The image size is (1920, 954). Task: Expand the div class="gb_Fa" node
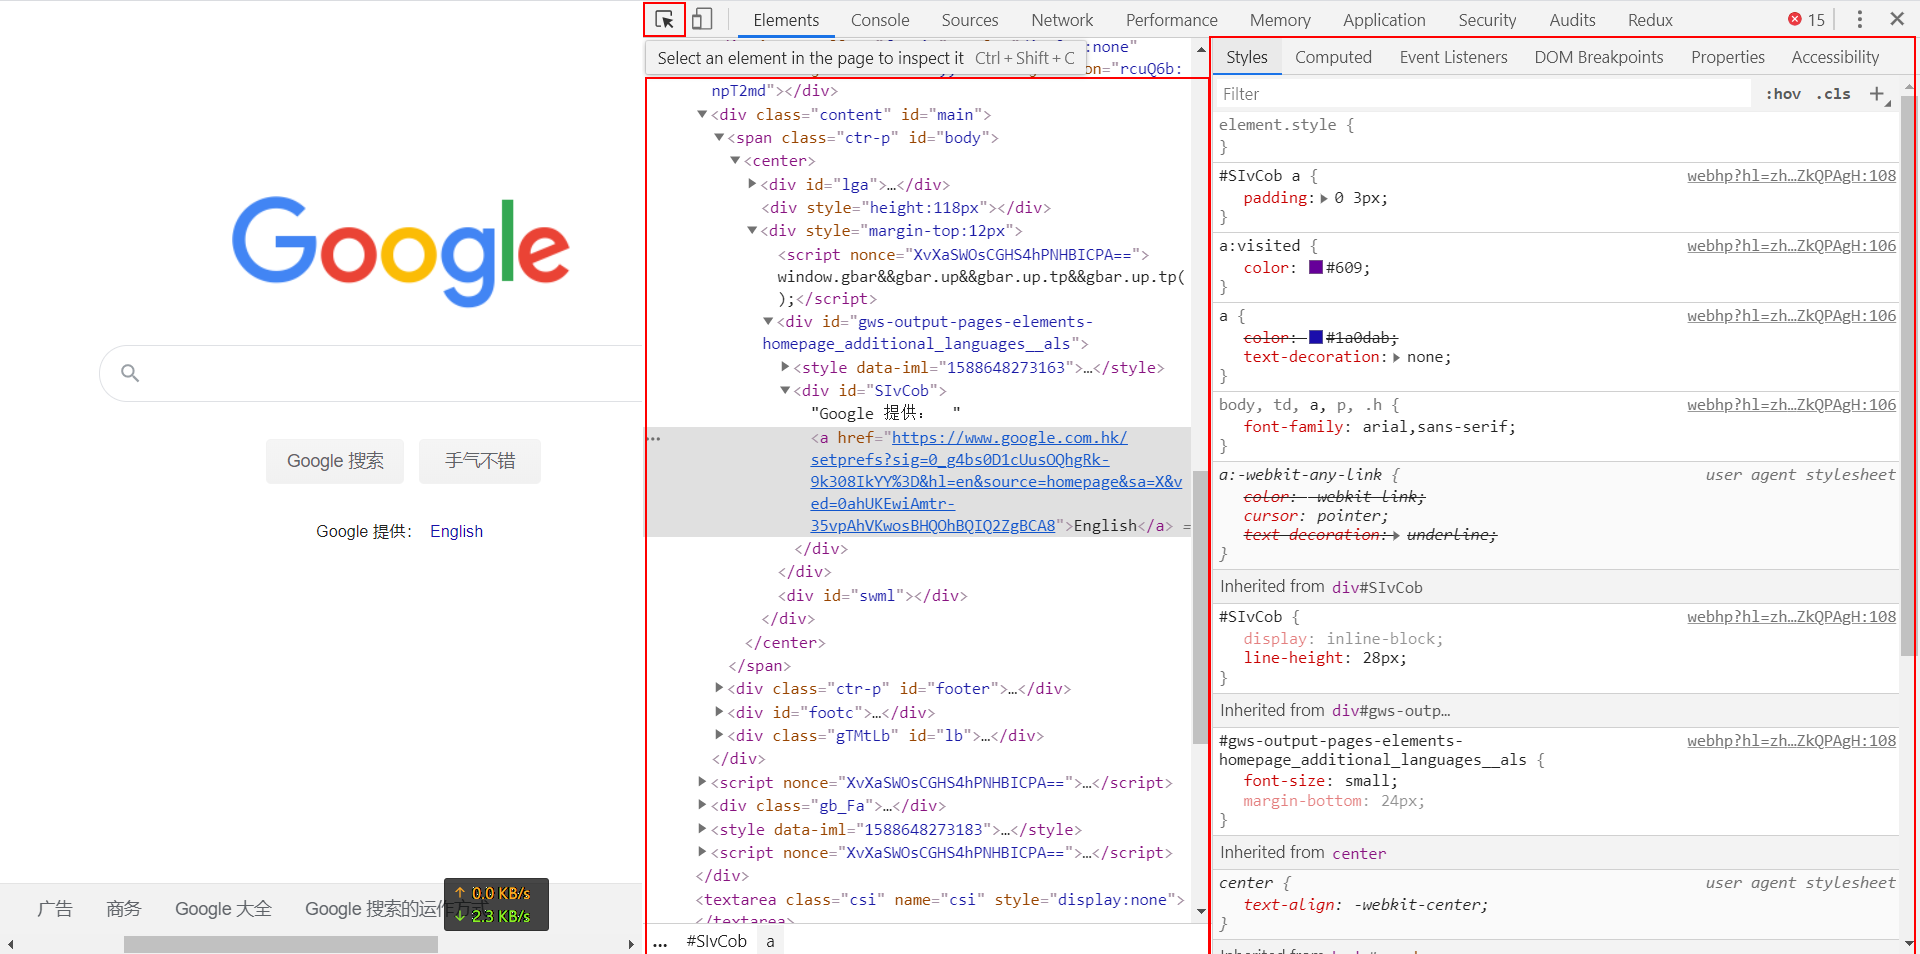click(x=702, y=805)
